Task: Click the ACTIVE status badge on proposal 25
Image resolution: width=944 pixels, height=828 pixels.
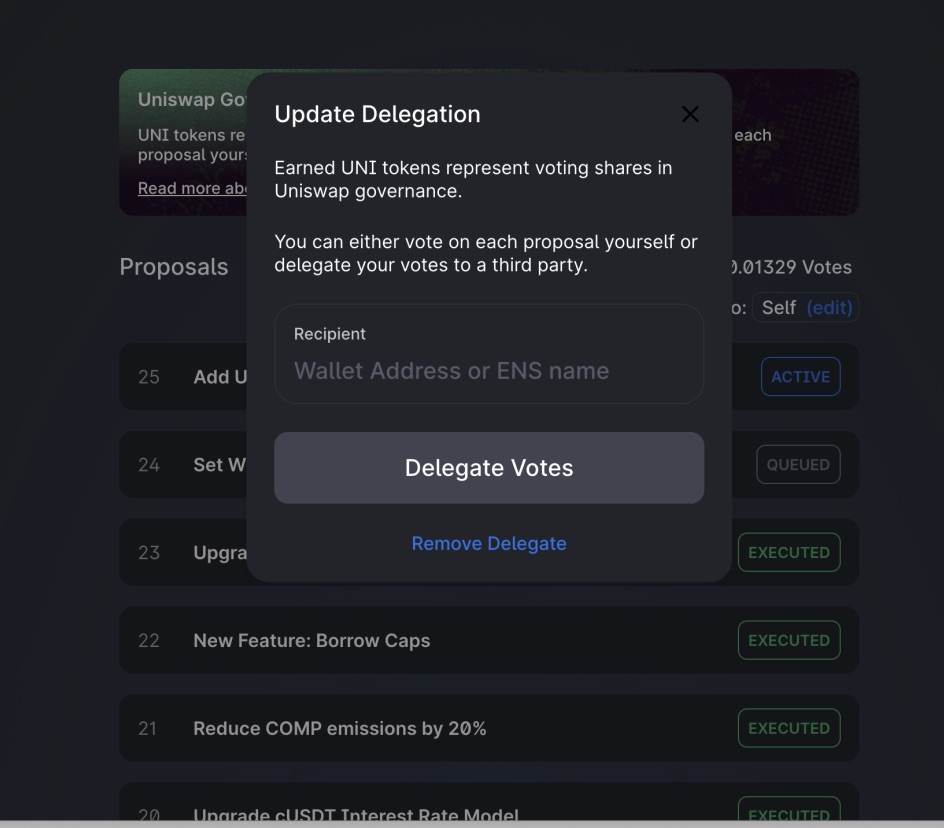Action: (800, 376)
